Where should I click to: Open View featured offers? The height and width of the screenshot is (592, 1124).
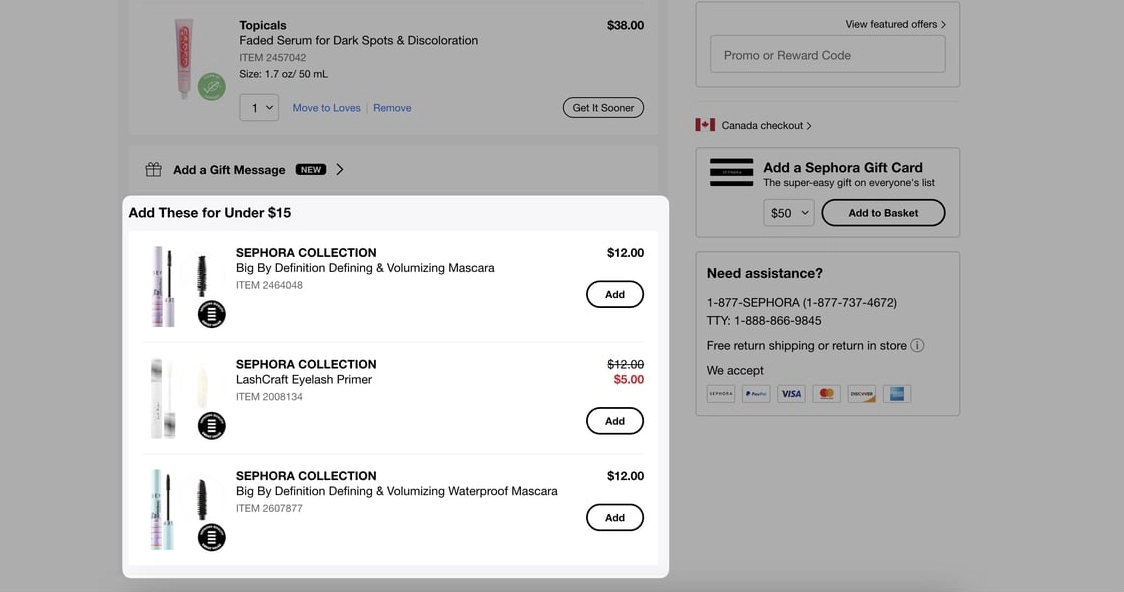895,24
